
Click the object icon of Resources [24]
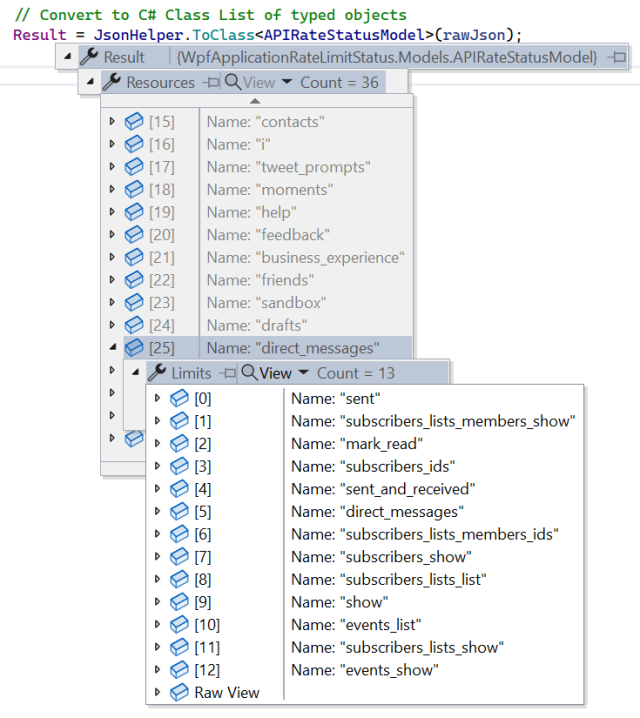134,325
